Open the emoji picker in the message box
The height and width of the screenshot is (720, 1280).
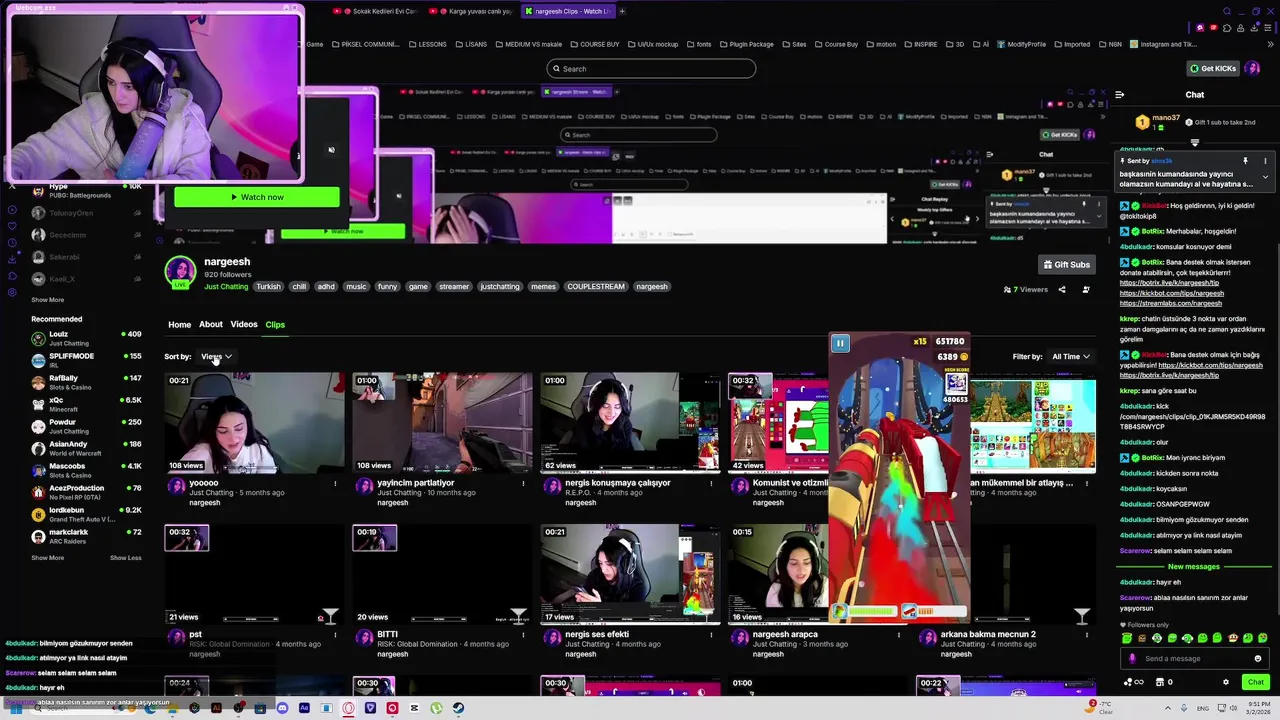[x=1258, y=658]
